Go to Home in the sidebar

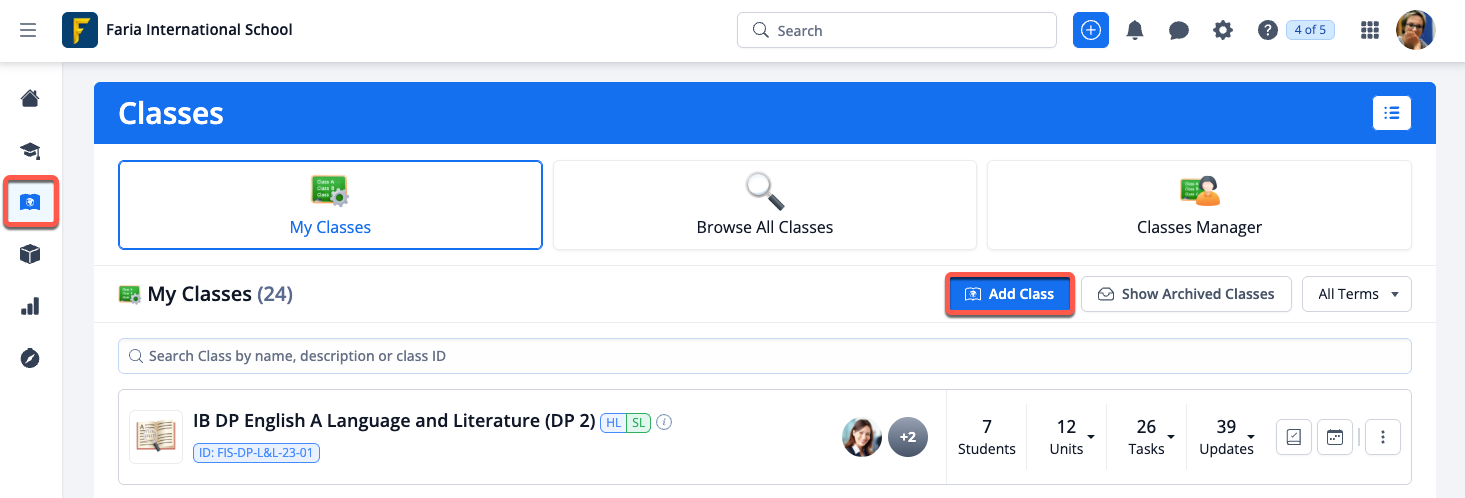tap(30, 98)
